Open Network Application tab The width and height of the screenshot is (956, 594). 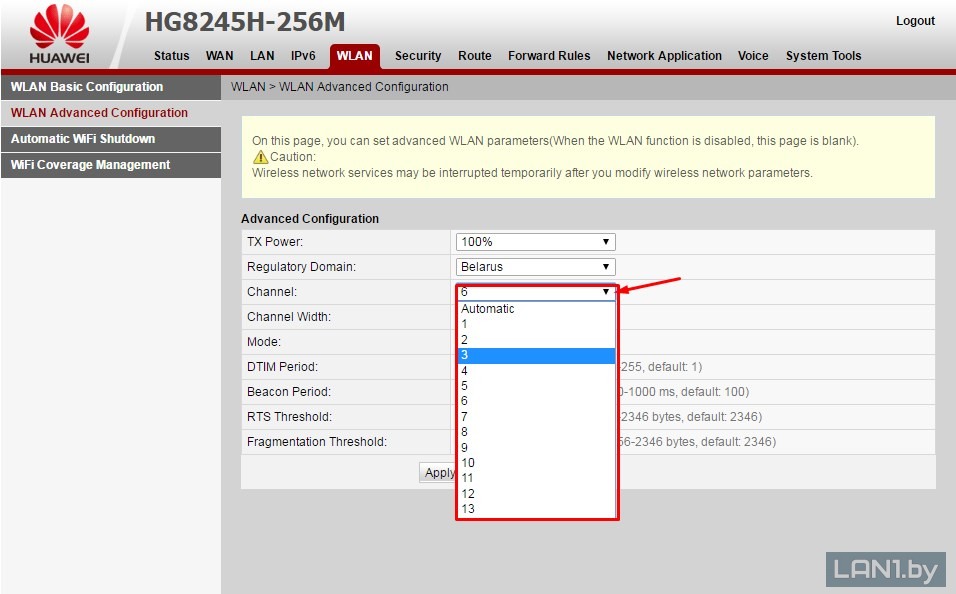(664, 55)
